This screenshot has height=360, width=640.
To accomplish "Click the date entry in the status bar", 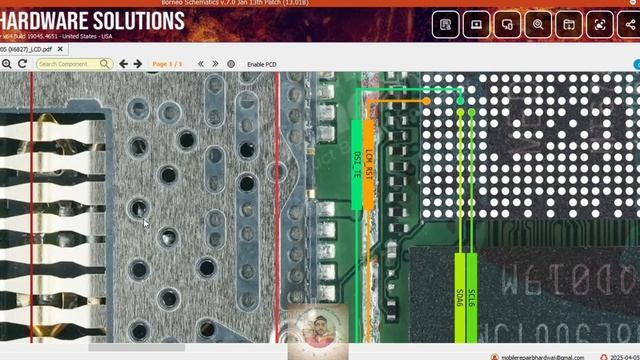I will (624, 357).
